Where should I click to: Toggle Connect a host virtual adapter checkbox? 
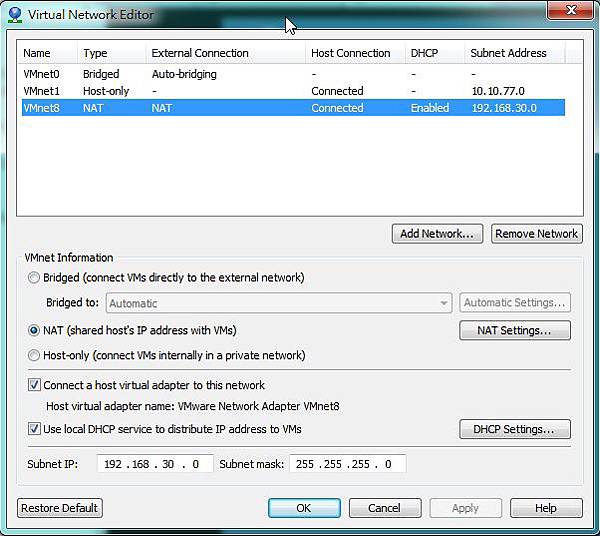click(x=34, y=385)
